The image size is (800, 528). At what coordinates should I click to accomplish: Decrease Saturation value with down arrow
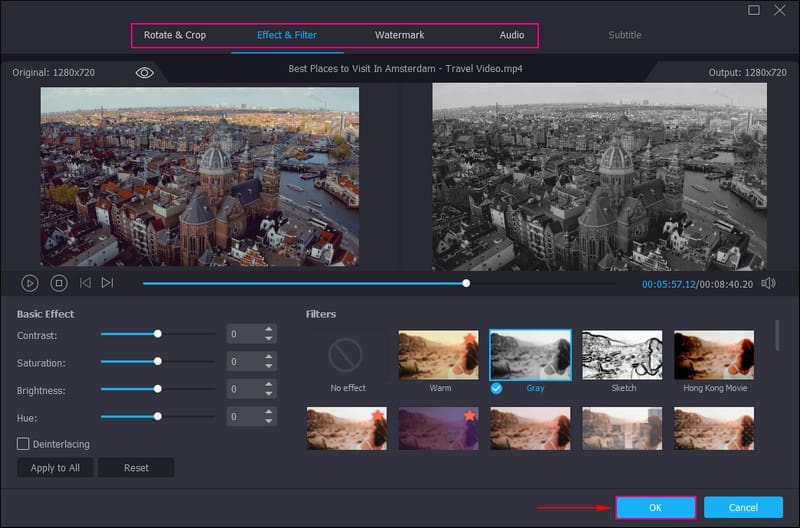268,366
